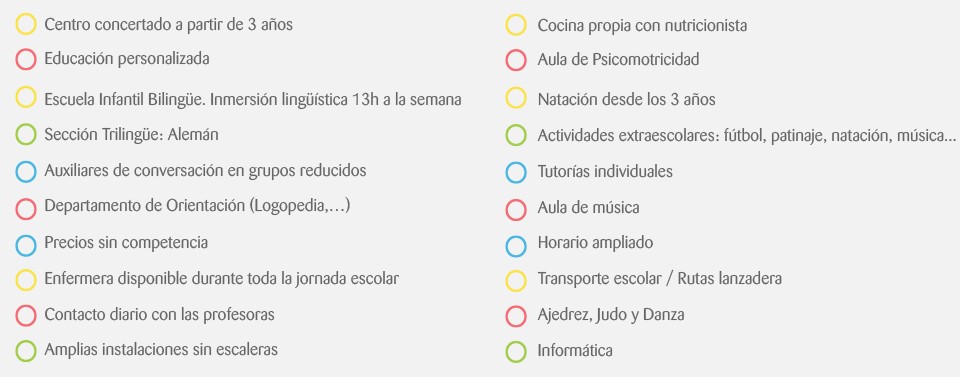
Task: Select the yellow bullet beside Cocina propia con nutricionista
Action: [516, 25]
